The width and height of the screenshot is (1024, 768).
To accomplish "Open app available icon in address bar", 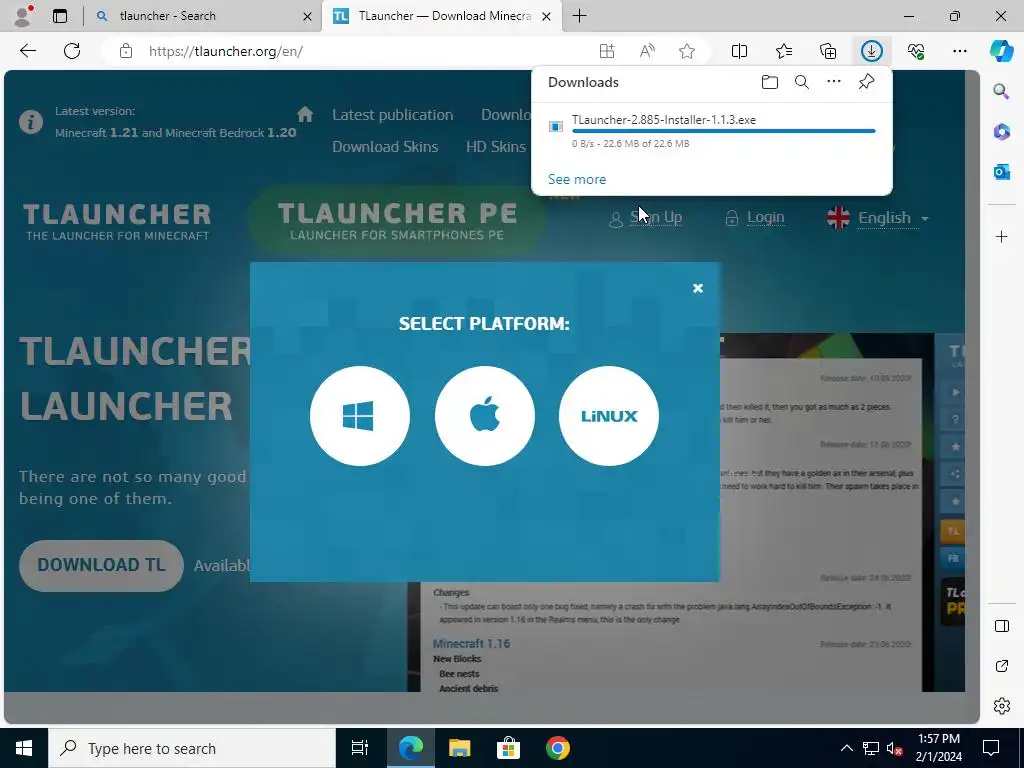I will click(x=607, y=51).
